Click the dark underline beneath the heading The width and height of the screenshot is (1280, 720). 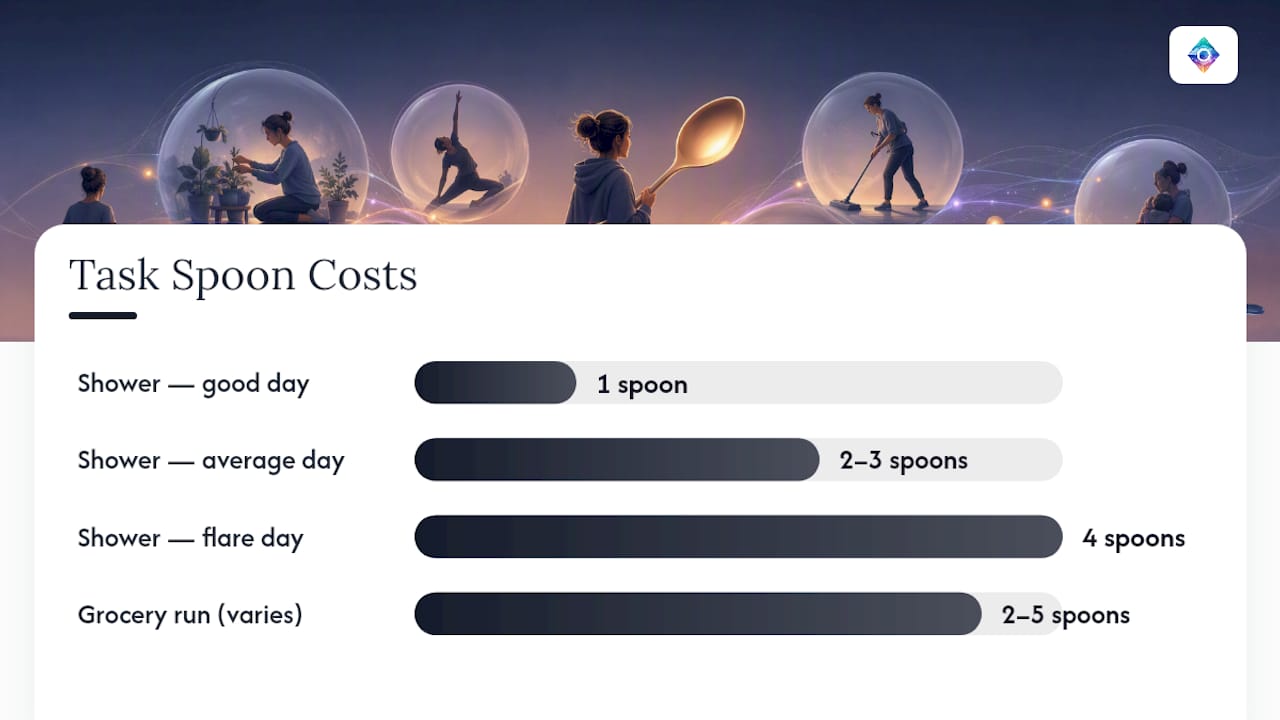103,316
